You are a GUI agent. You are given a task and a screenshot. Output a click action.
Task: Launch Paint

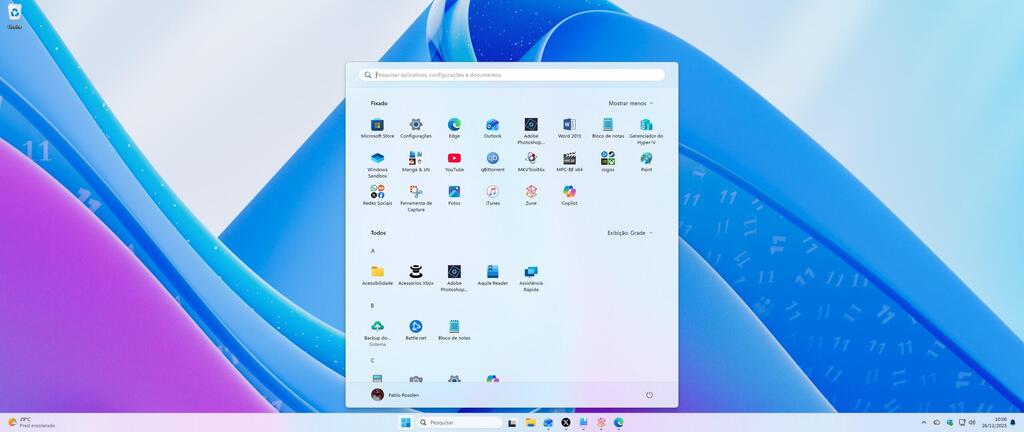(x=647, y=162)
